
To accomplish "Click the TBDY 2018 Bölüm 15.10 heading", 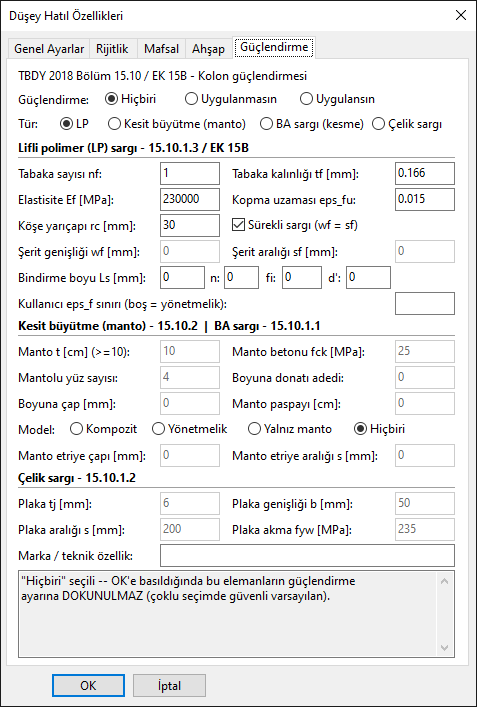I will [163, 76].
